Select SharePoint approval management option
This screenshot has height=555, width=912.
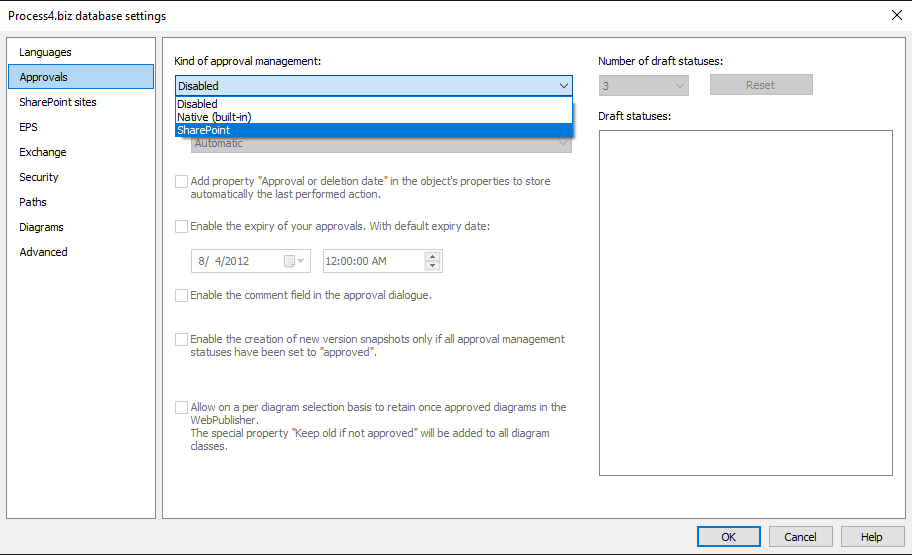pyautogui.click(x=374, y=130)
